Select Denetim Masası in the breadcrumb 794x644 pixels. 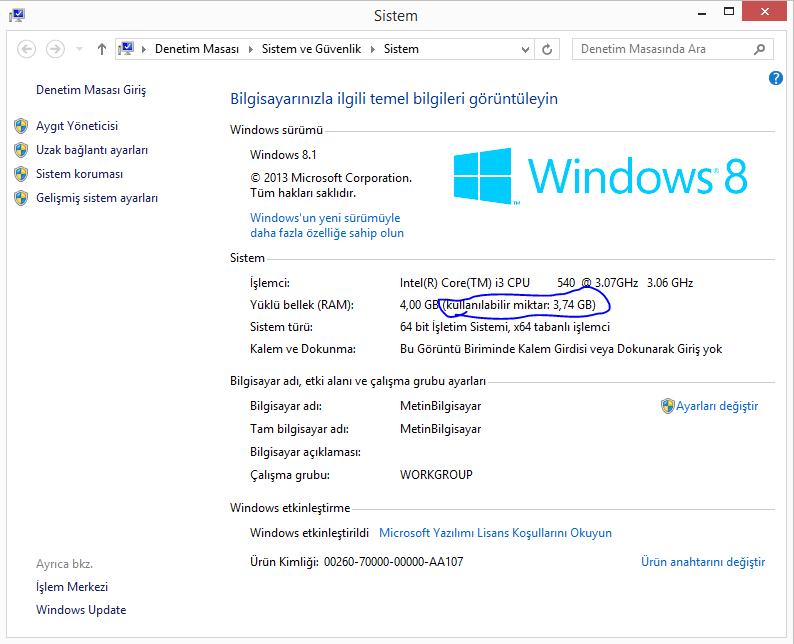[x=196, y=49]
